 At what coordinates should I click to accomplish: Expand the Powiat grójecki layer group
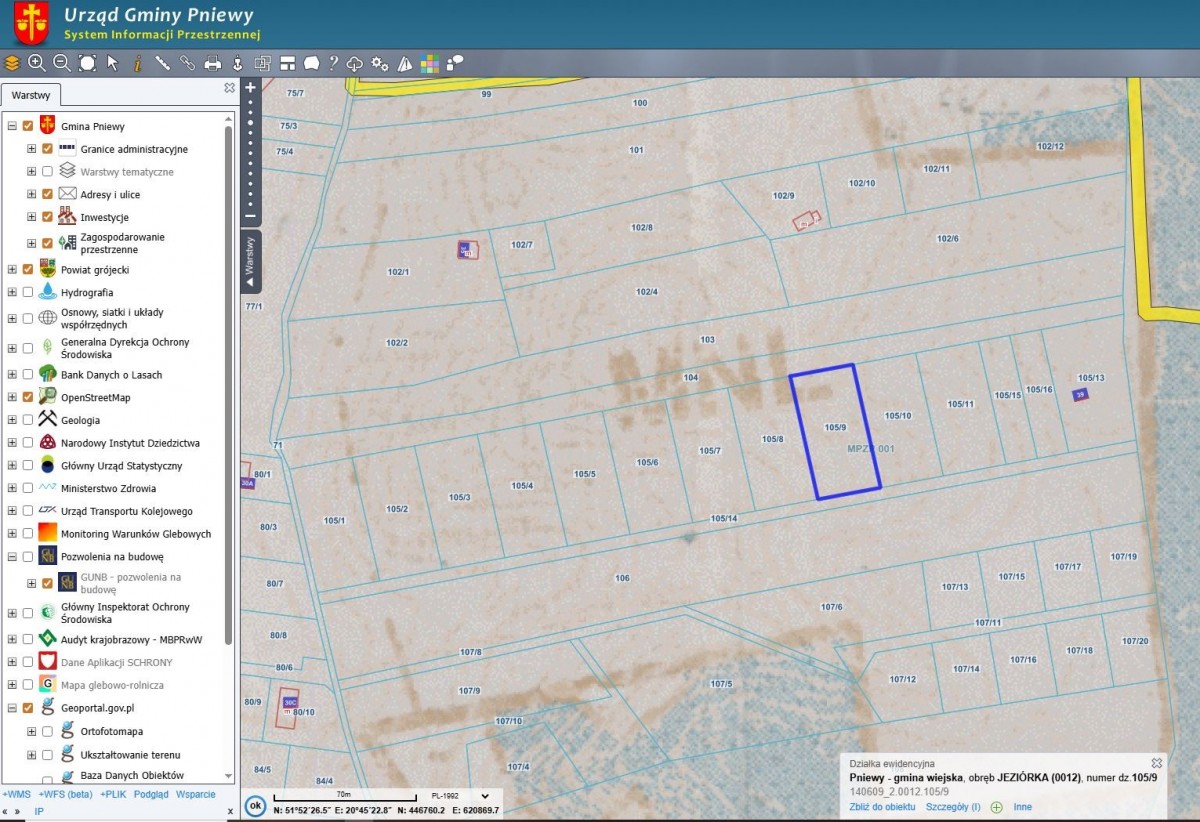(x=12, y=269)
